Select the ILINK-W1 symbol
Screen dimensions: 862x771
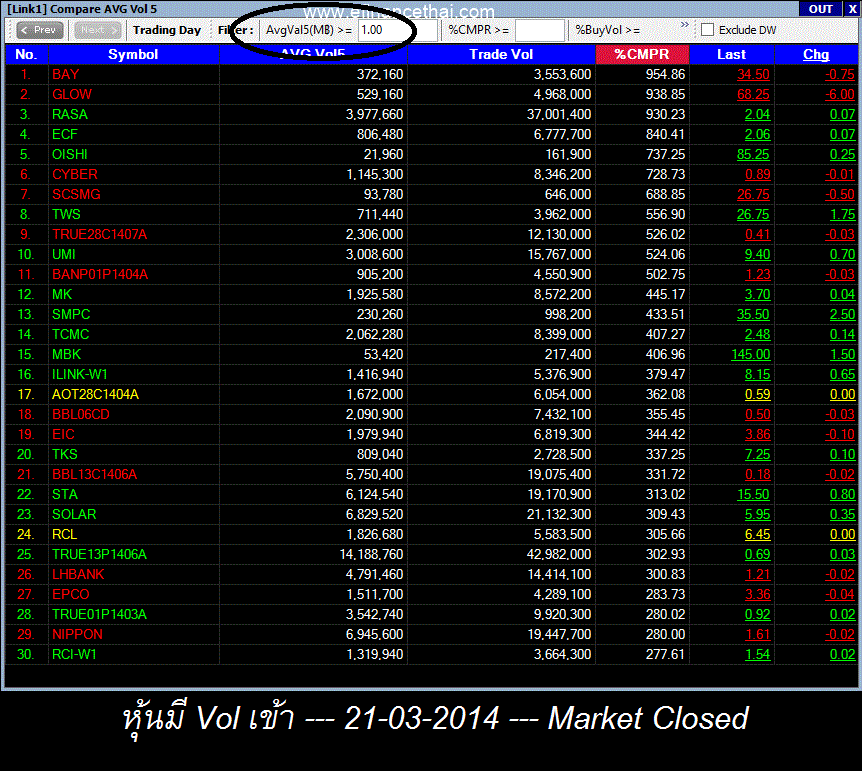point(80,374)
